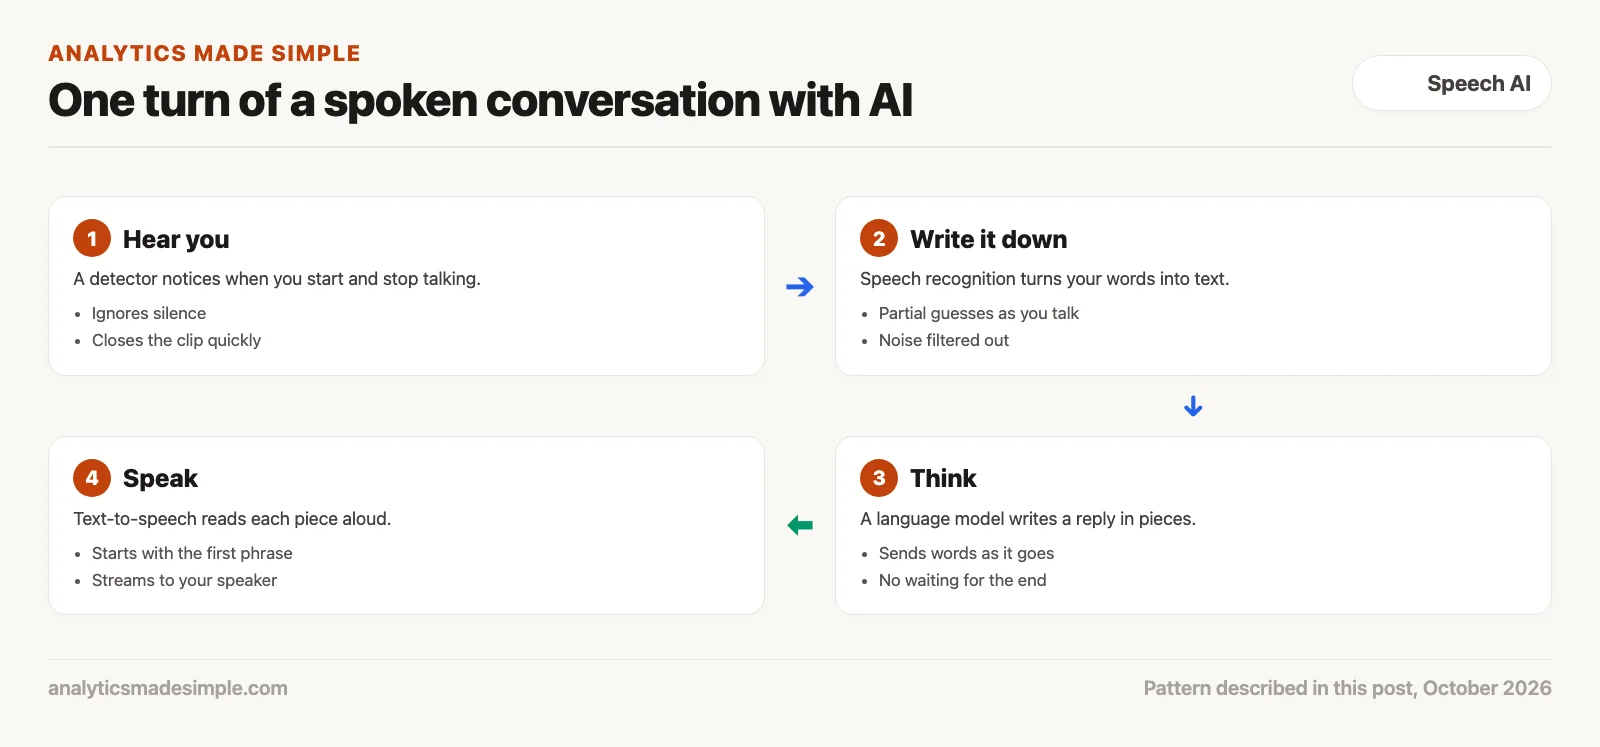Click the blue down arrow above Think
This screenshot has width=1600, height=747.
click(1193, 406)
